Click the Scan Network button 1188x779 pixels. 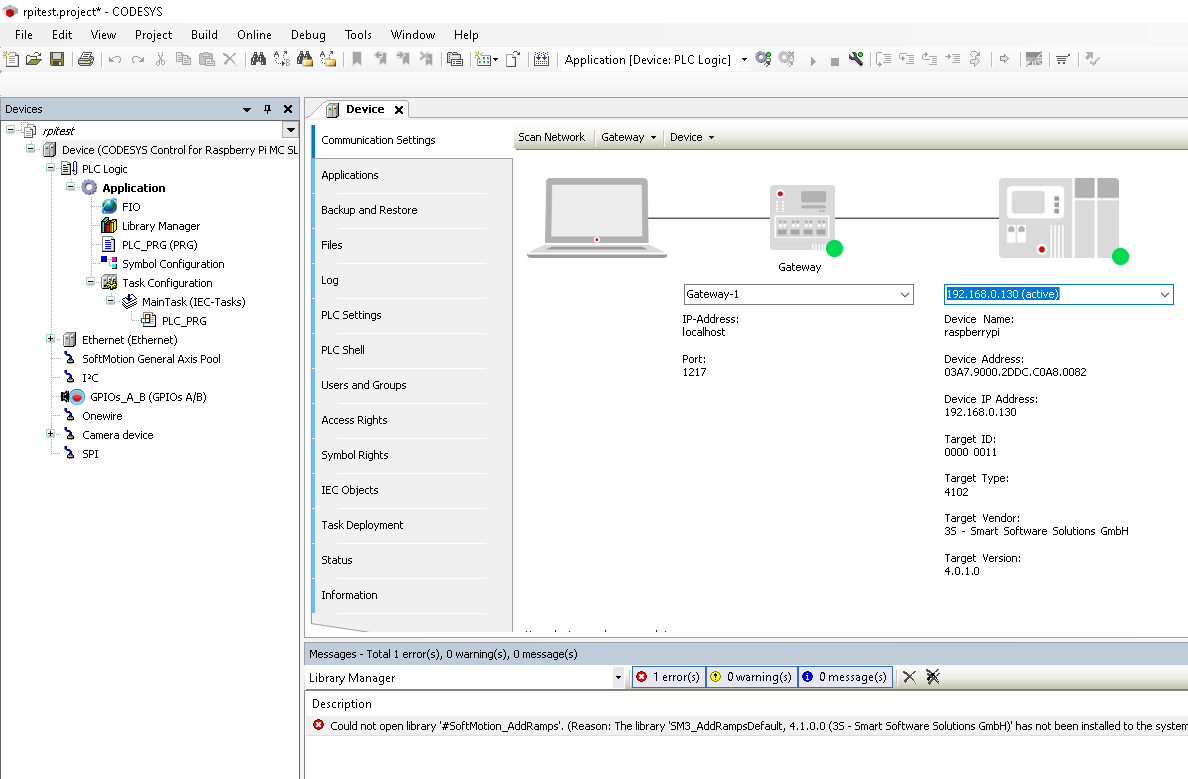pyautogui.click(x=552, y=137)
